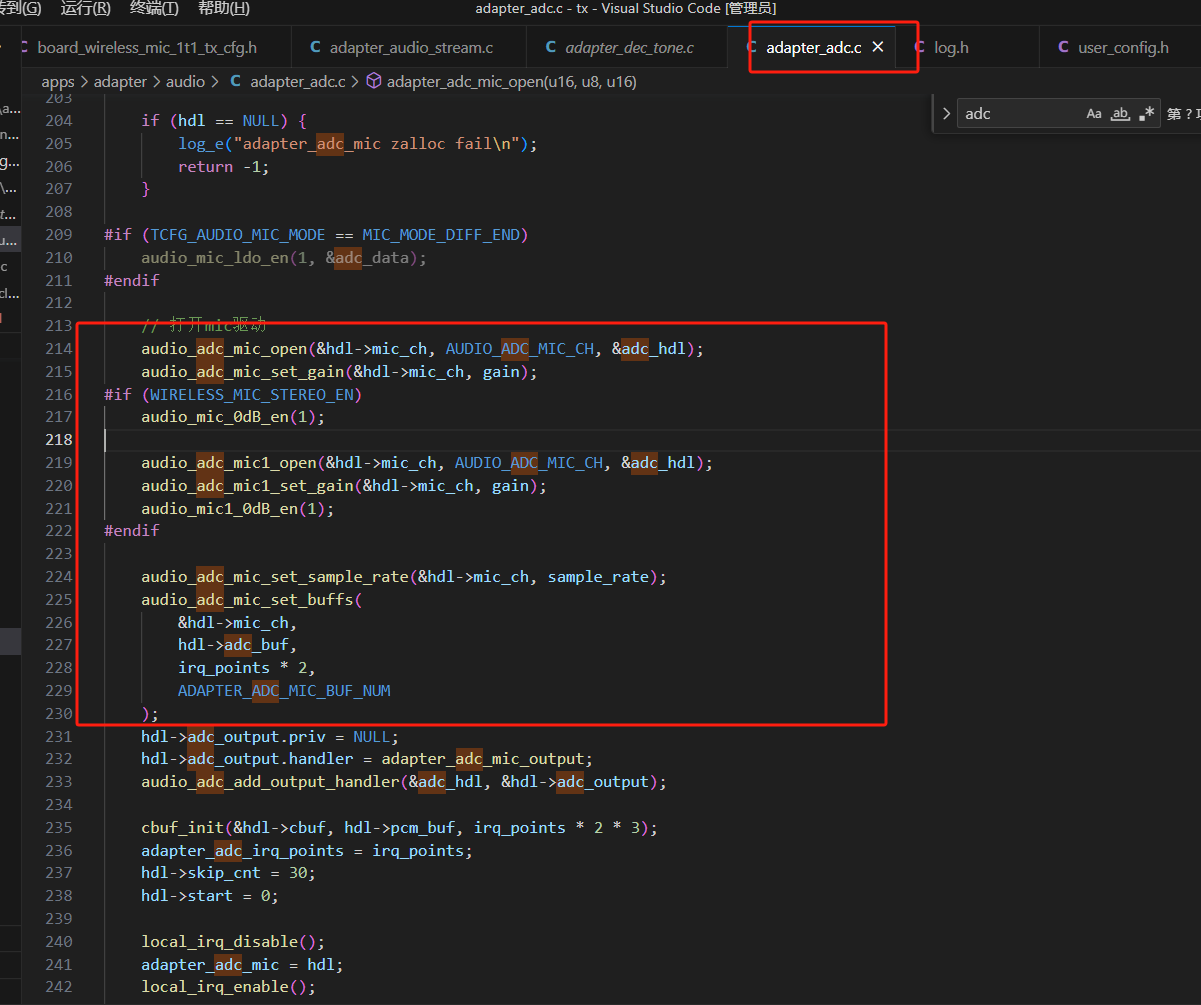Click local_irq_disable() on line 240
This screenshot has width=1201, height=1005.
(x=233, y=942)
